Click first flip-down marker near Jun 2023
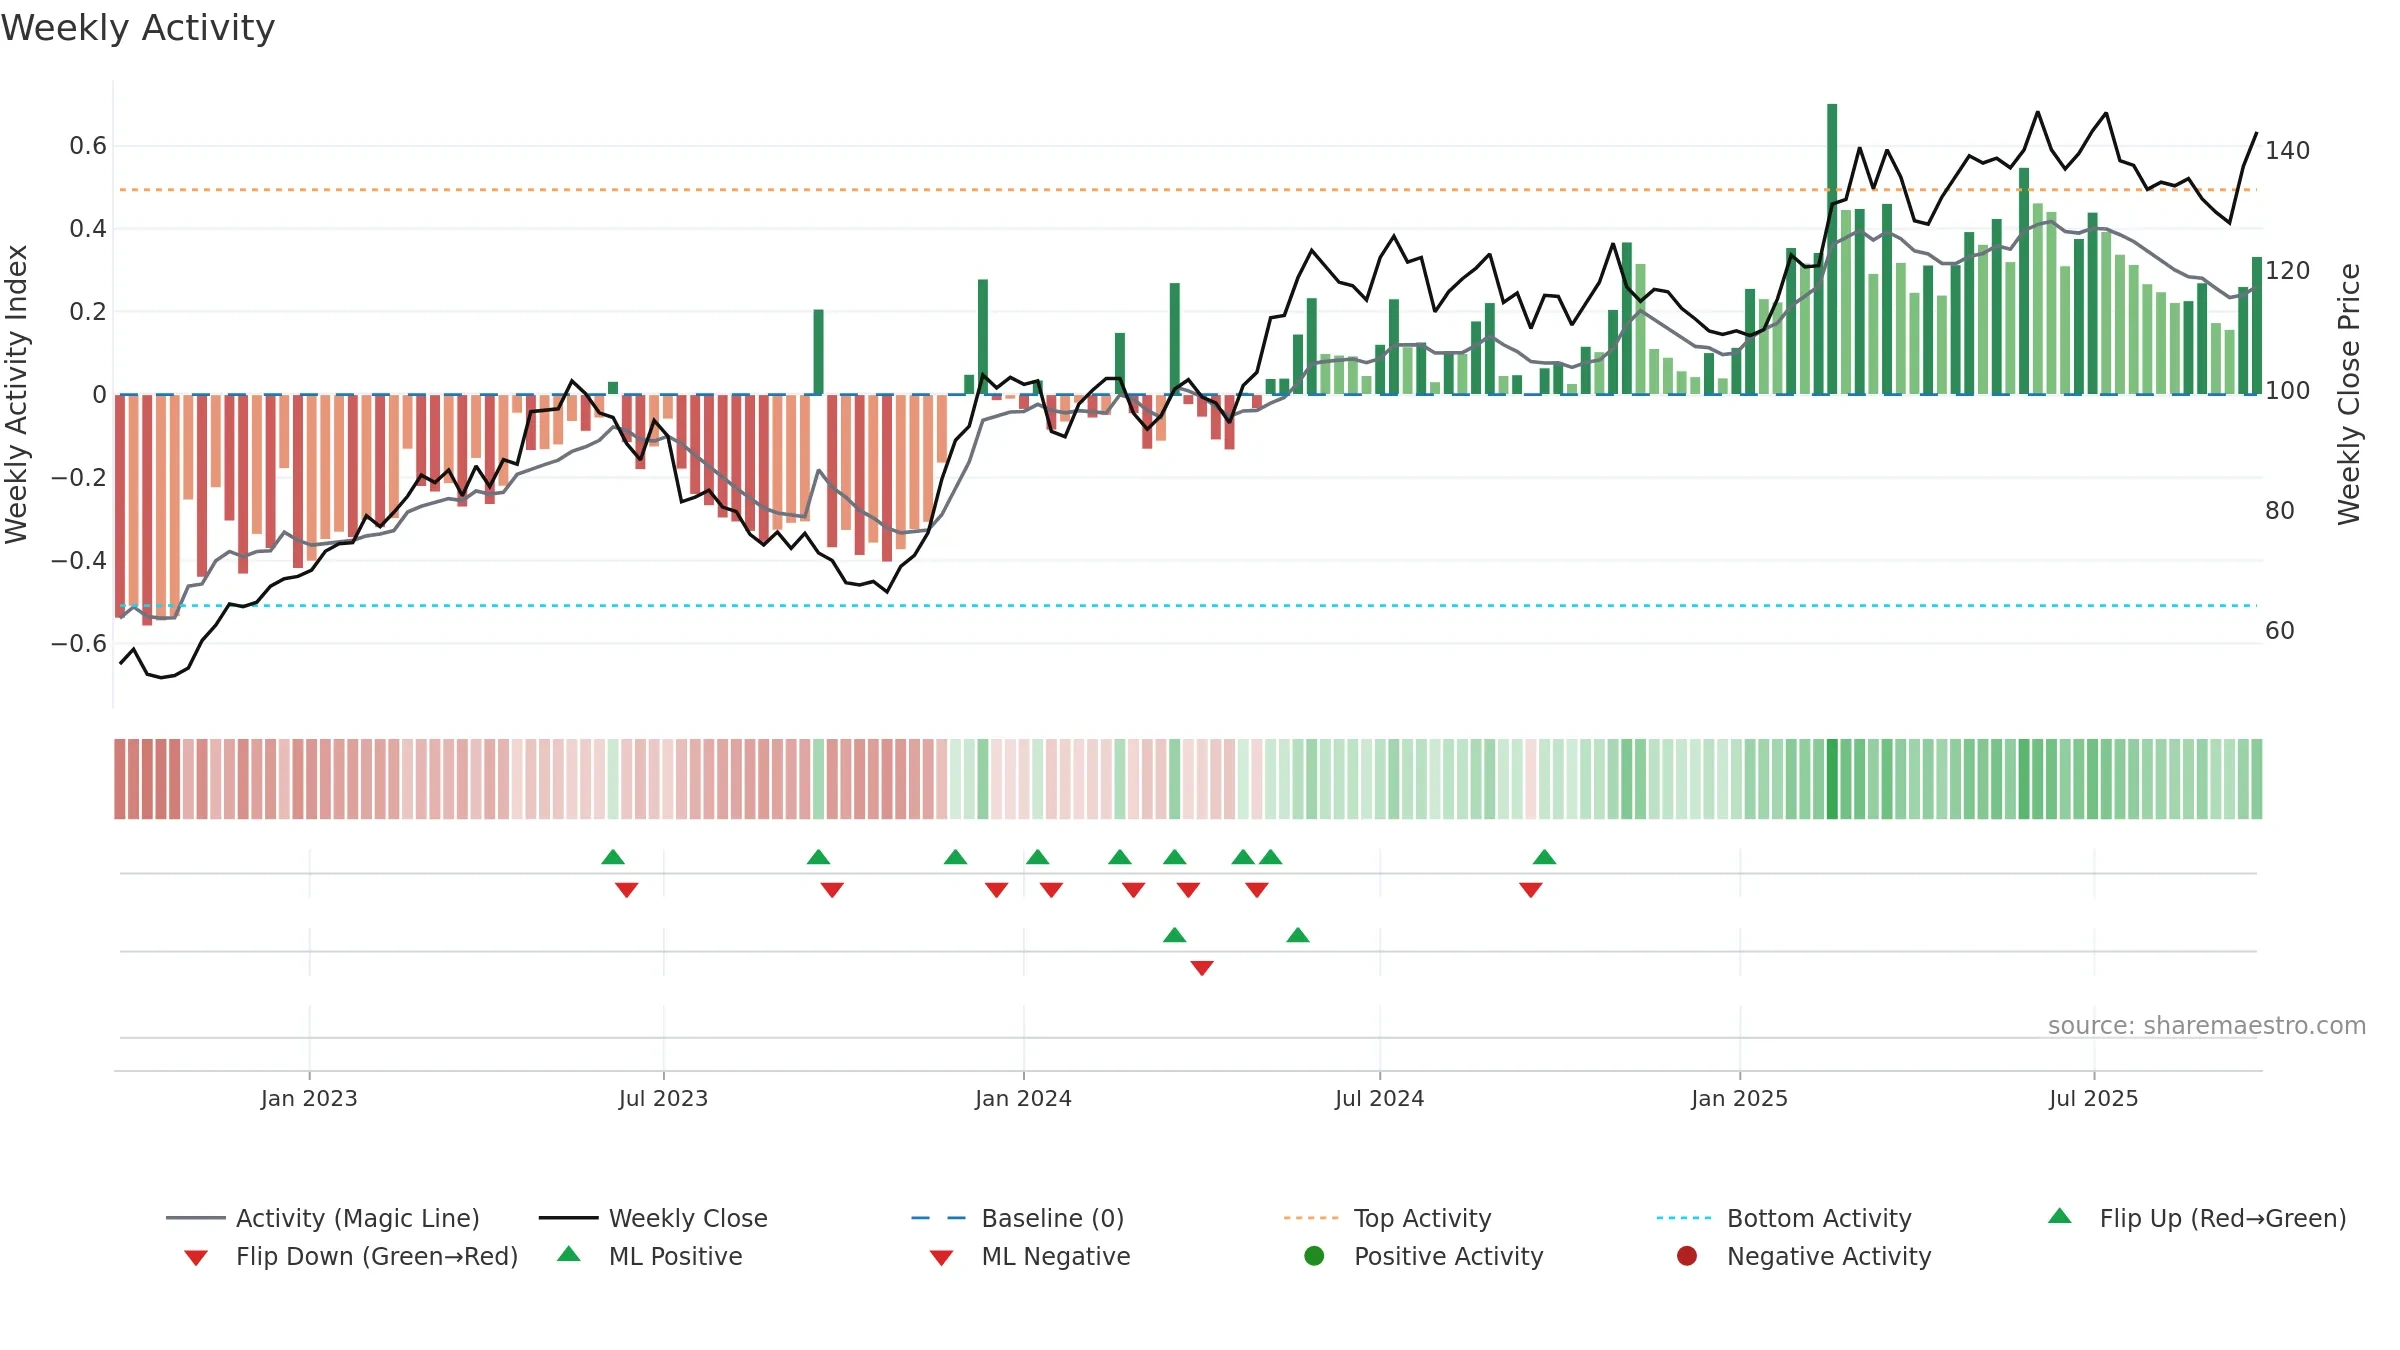 pos(627,890)
